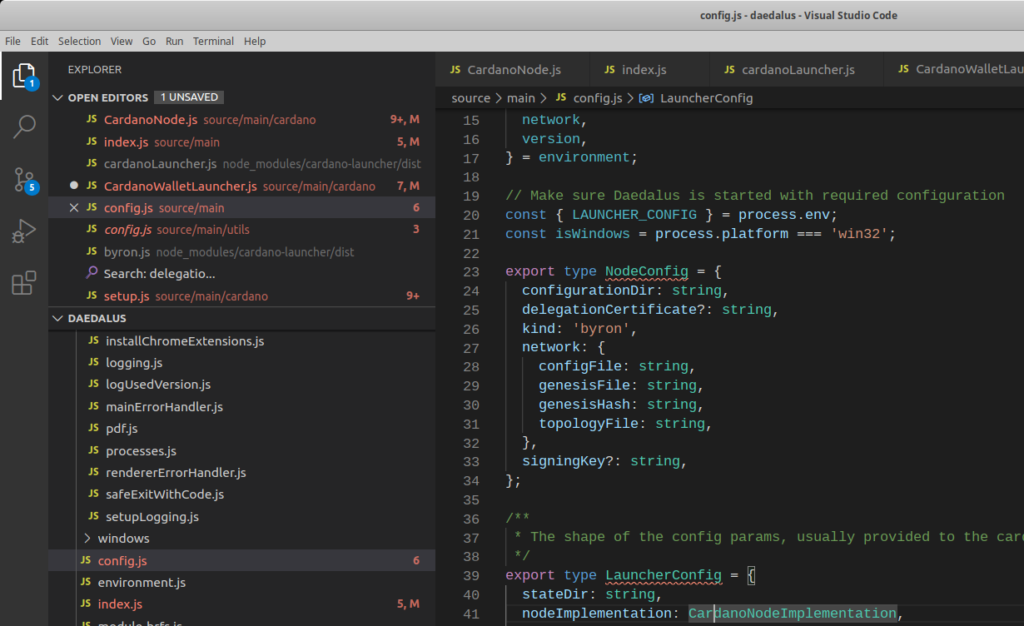Click the EXPLORER panel title
This screenshot has width=1024, height=626.
click(x=95, y=69)
